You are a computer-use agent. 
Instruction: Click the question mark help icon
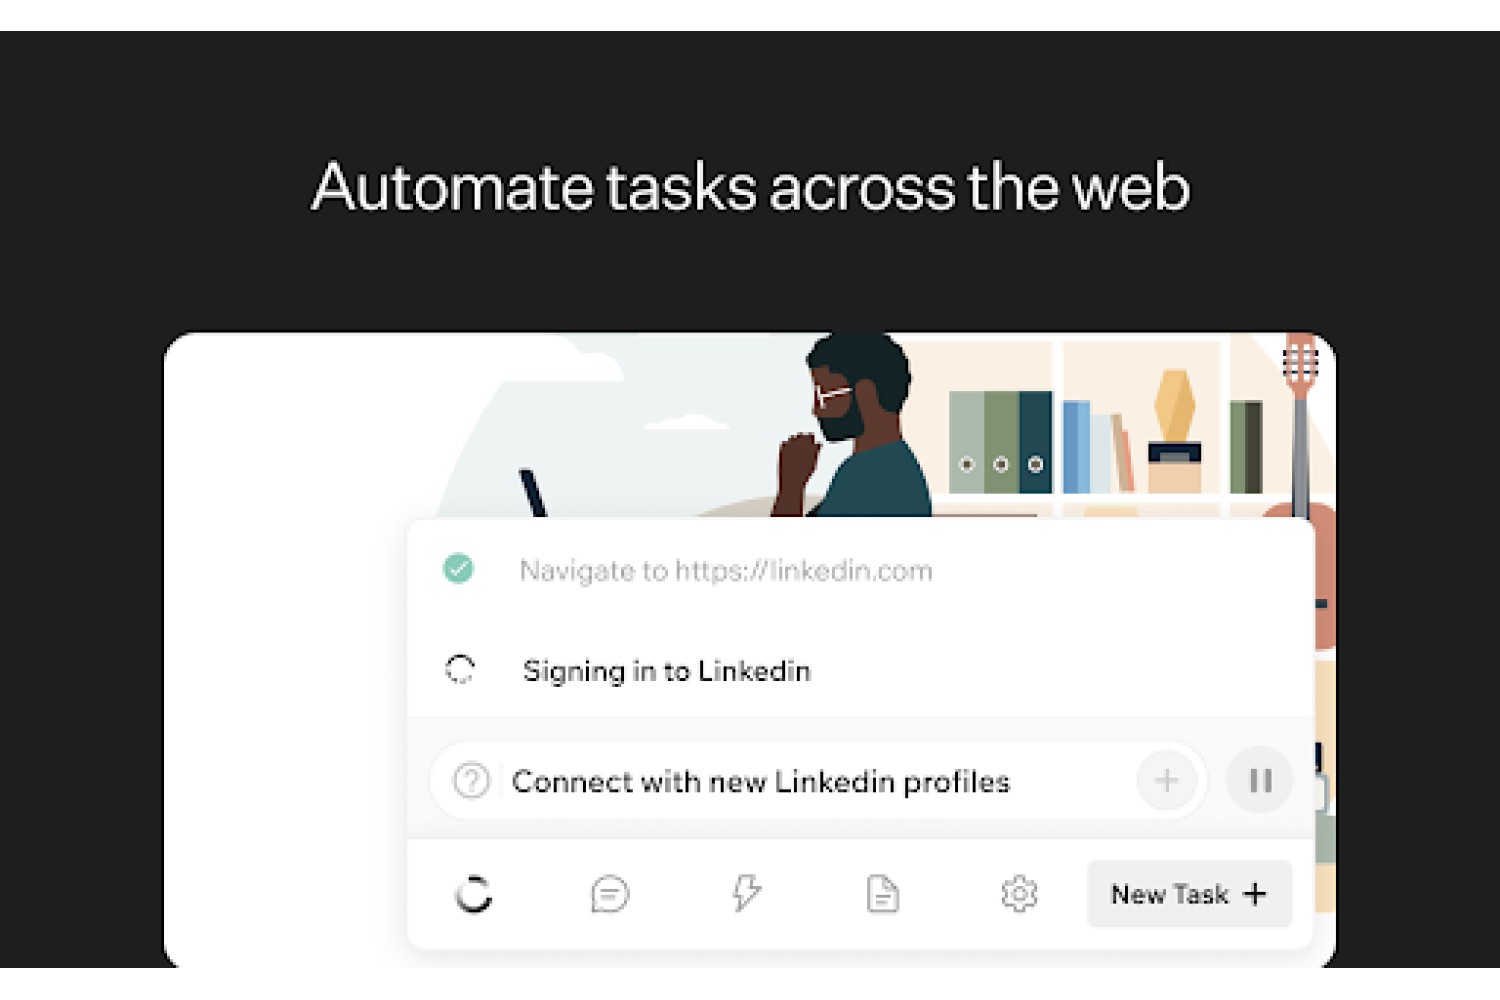471,780
